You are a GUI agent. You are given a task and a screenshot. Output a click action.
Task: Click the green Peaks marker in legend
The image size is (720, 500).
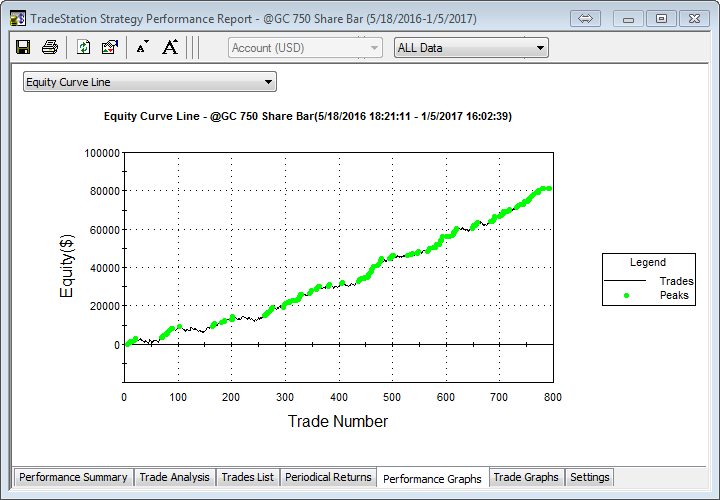[x=626, y=296]
